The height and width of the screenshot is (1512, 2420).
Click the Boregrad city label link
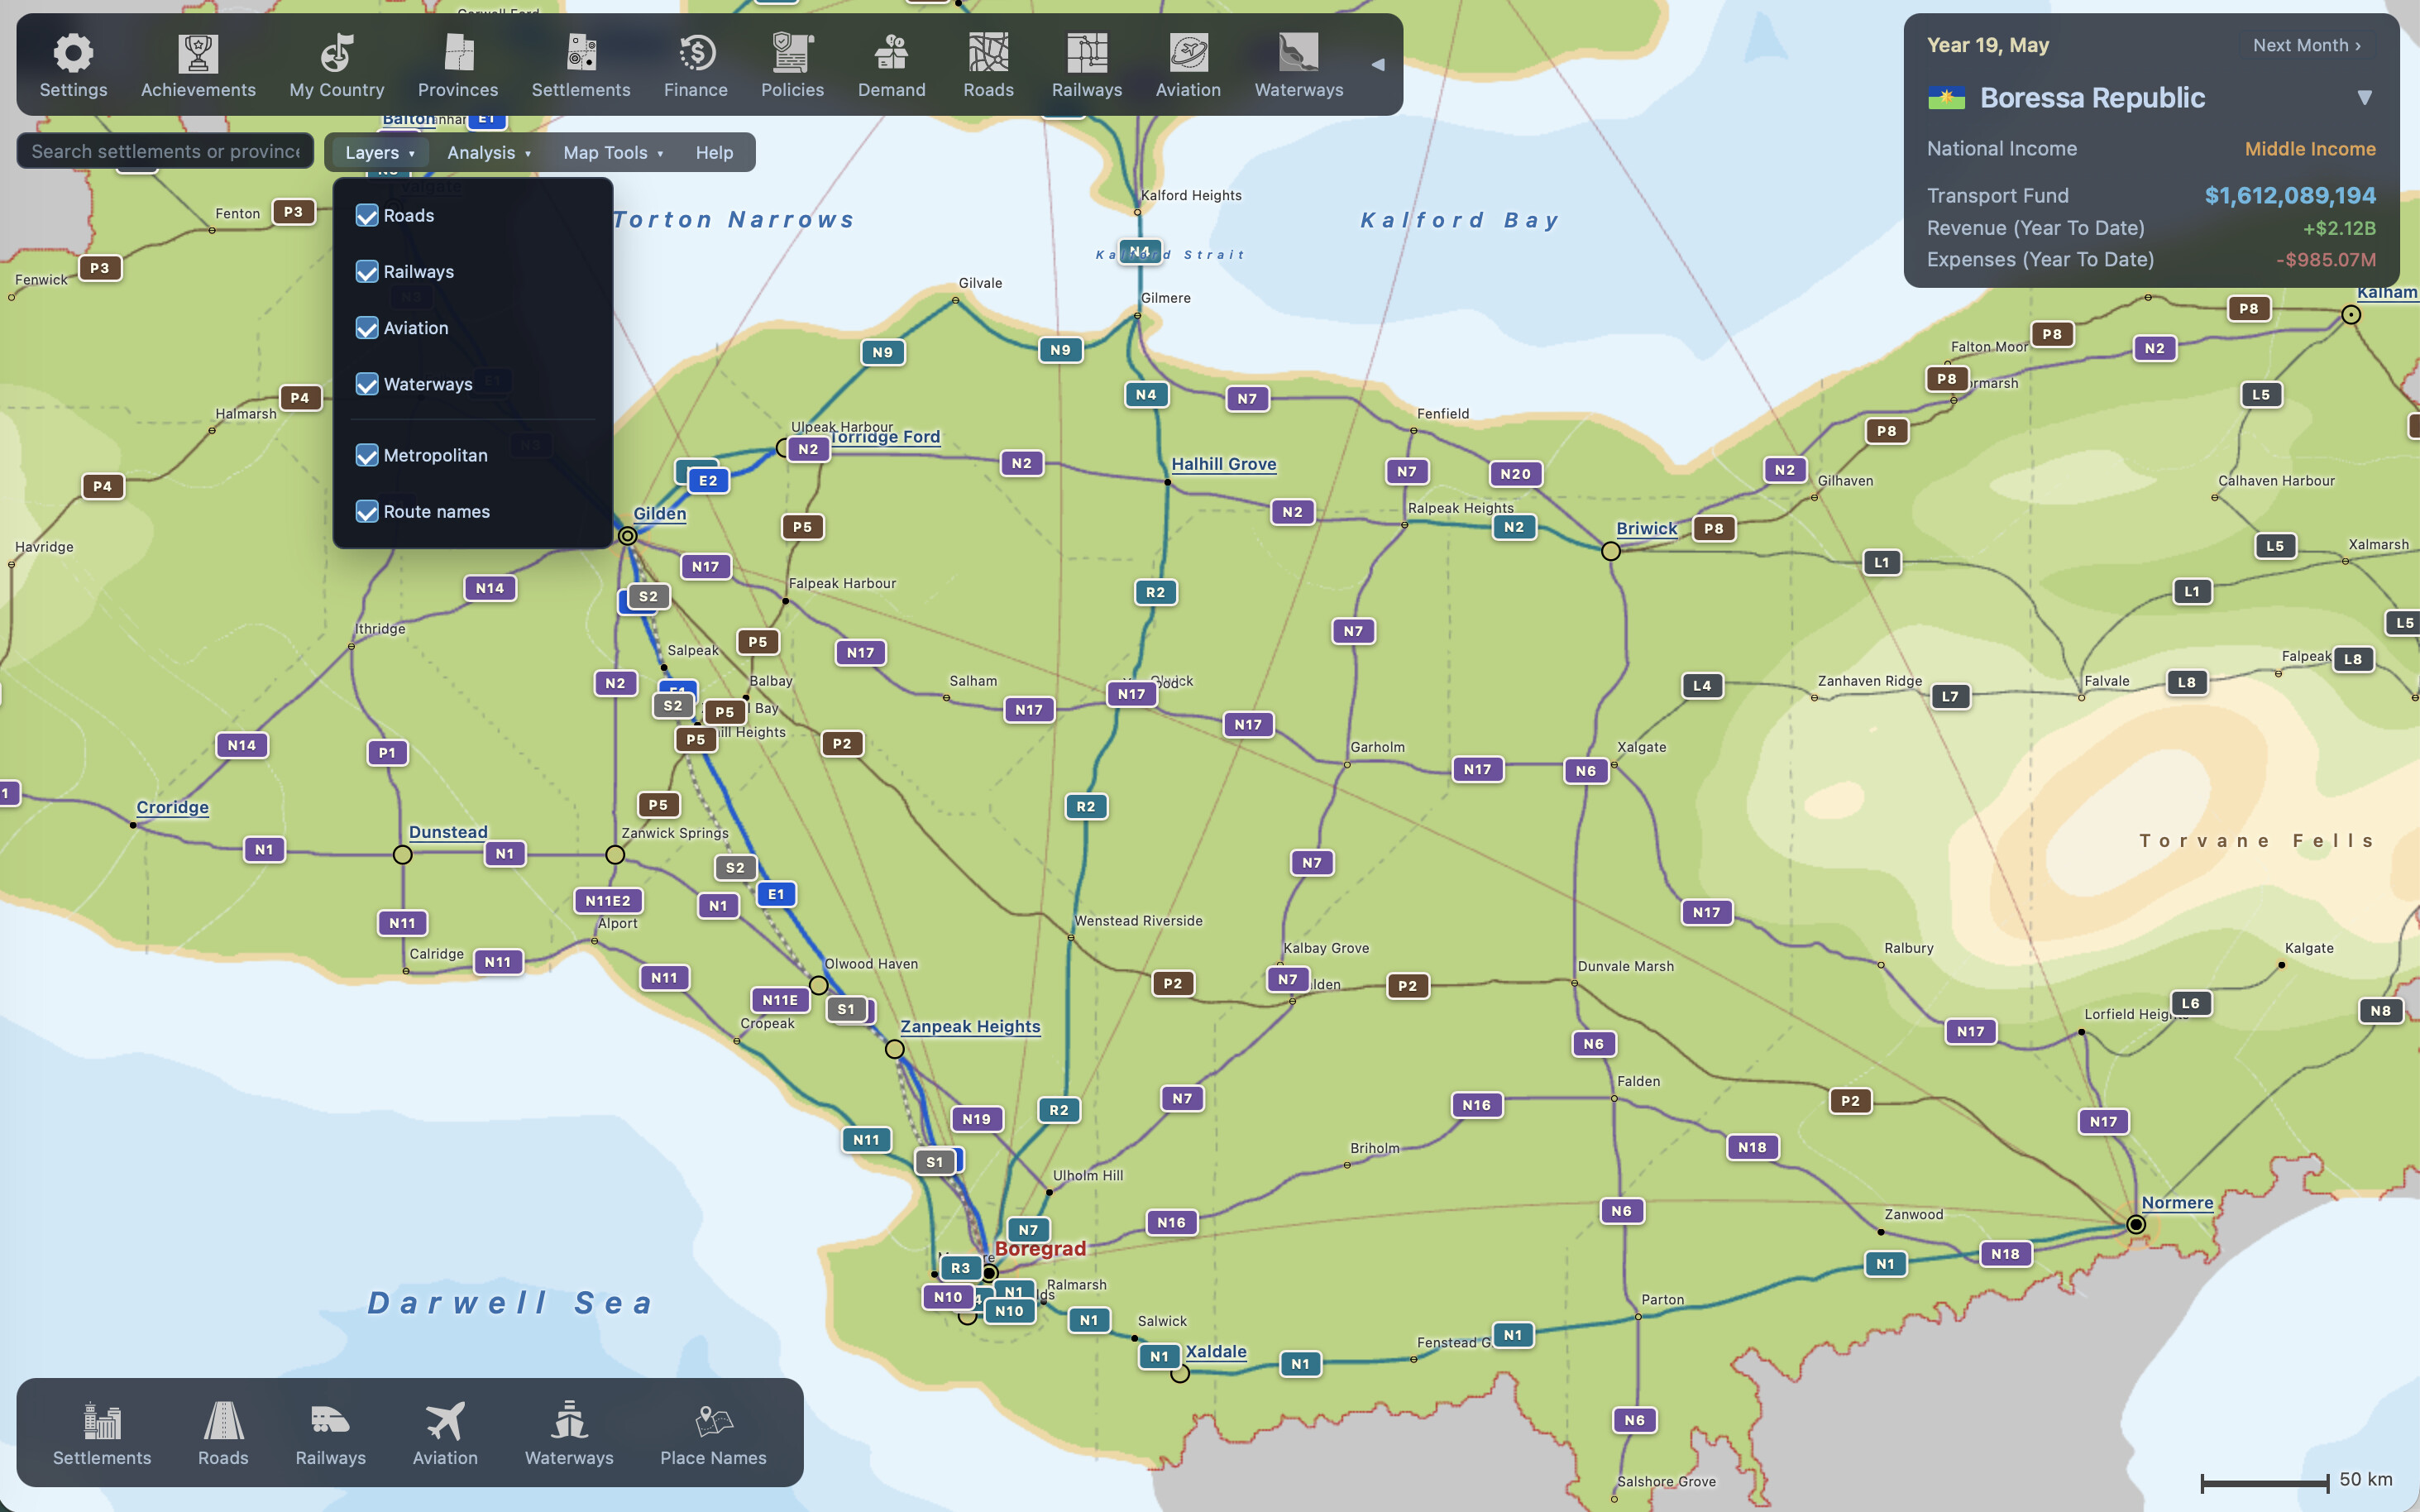[1040, 1249]
